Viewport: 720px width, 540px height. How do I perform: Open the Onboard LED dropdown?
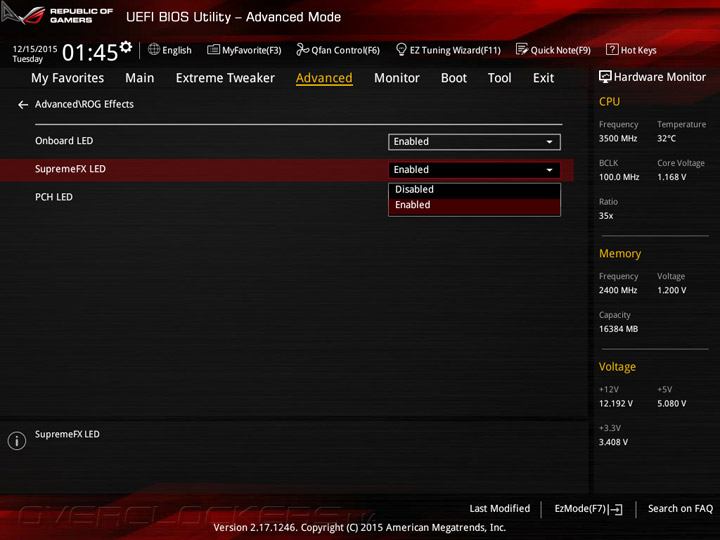pos(474,142)
